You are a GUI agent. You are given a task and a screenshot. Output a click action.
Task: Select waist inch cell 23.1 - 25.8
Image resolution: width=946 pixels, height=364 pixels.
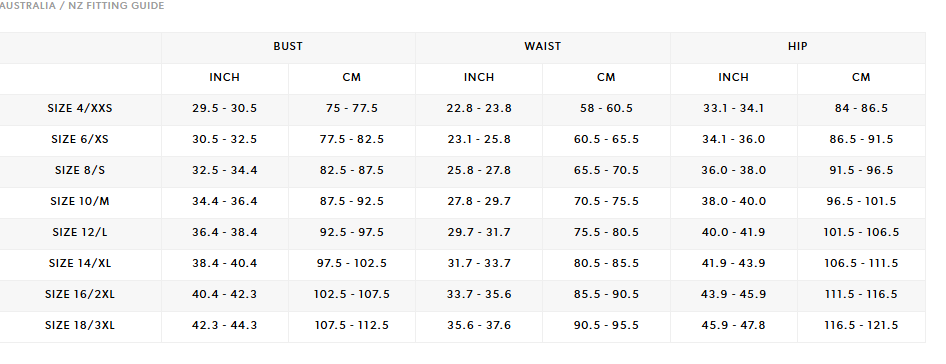pos(479,139)
